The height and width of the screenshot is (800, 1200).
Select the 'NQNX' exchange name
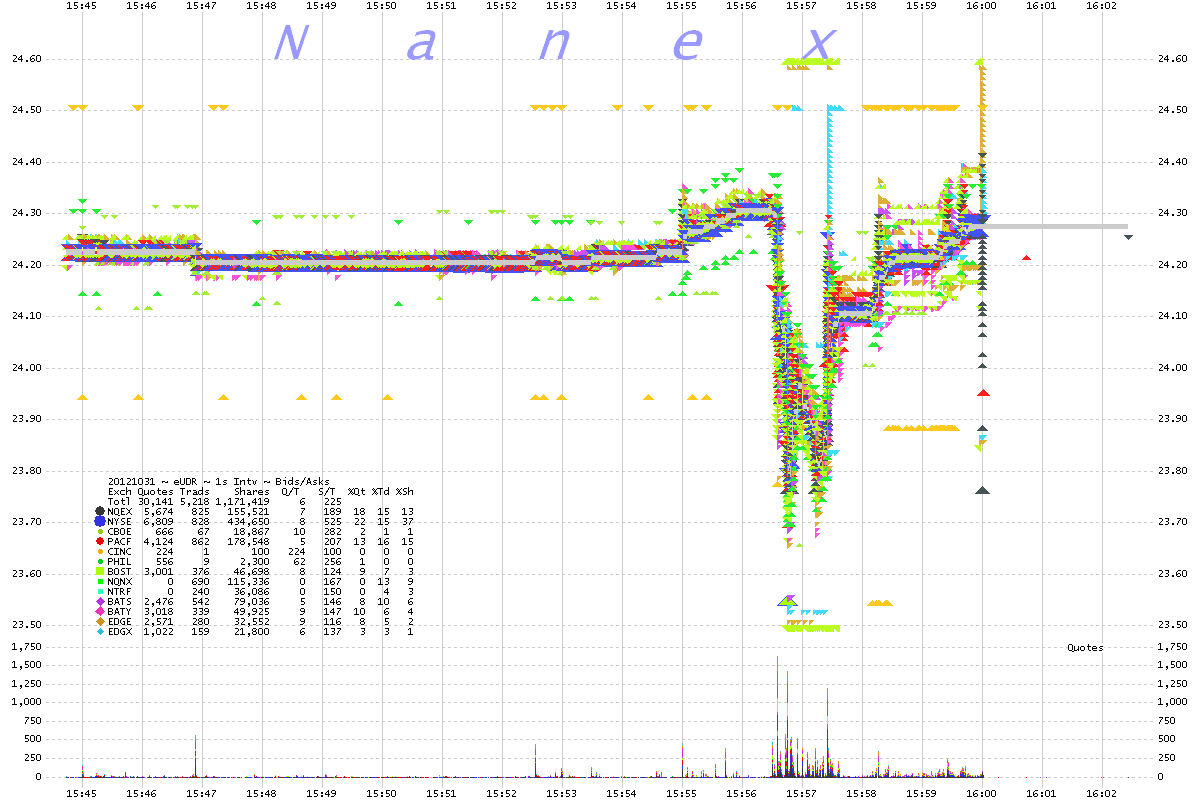pyautogui.click(x=120, y=581)
